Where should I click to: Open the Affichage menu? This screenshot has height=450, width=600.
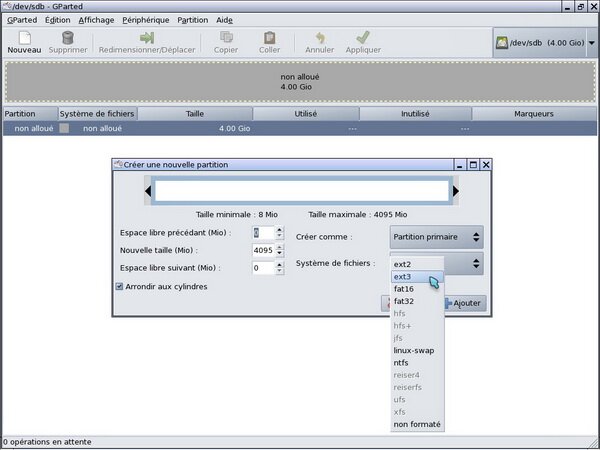point(96,20)
